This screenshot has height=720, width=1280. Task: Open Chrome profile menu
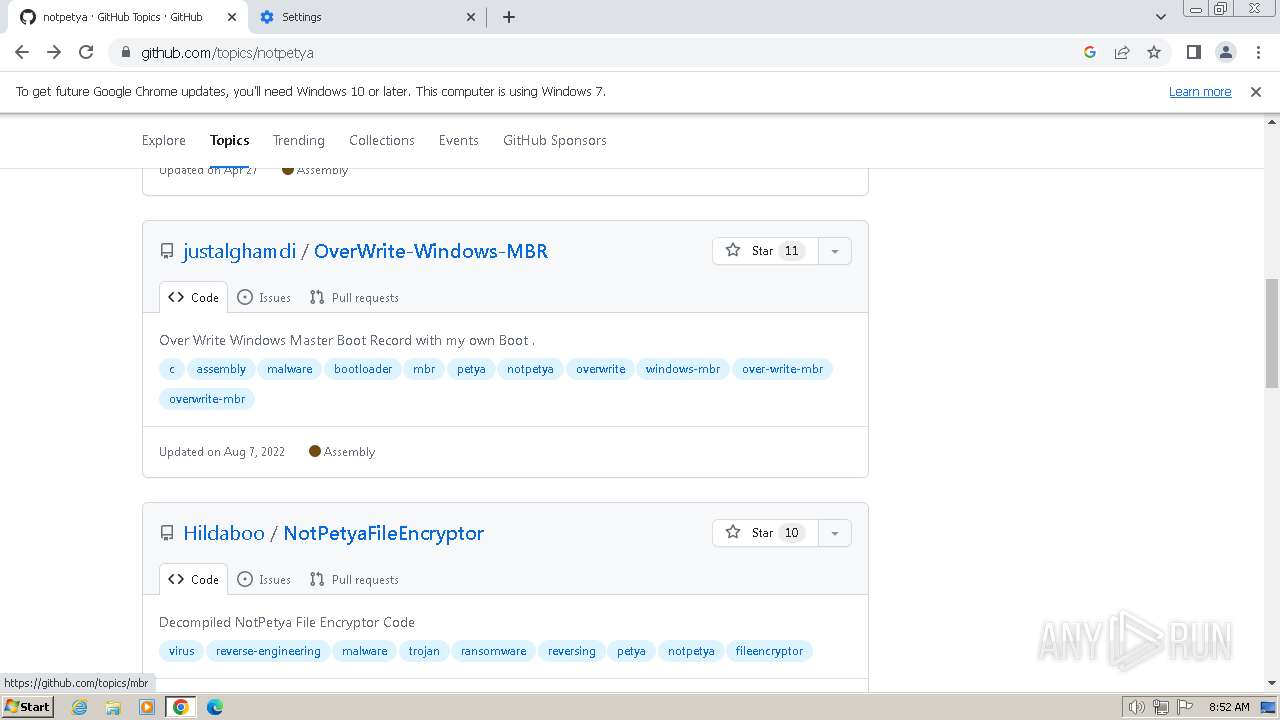click(x=1225, y=52)
